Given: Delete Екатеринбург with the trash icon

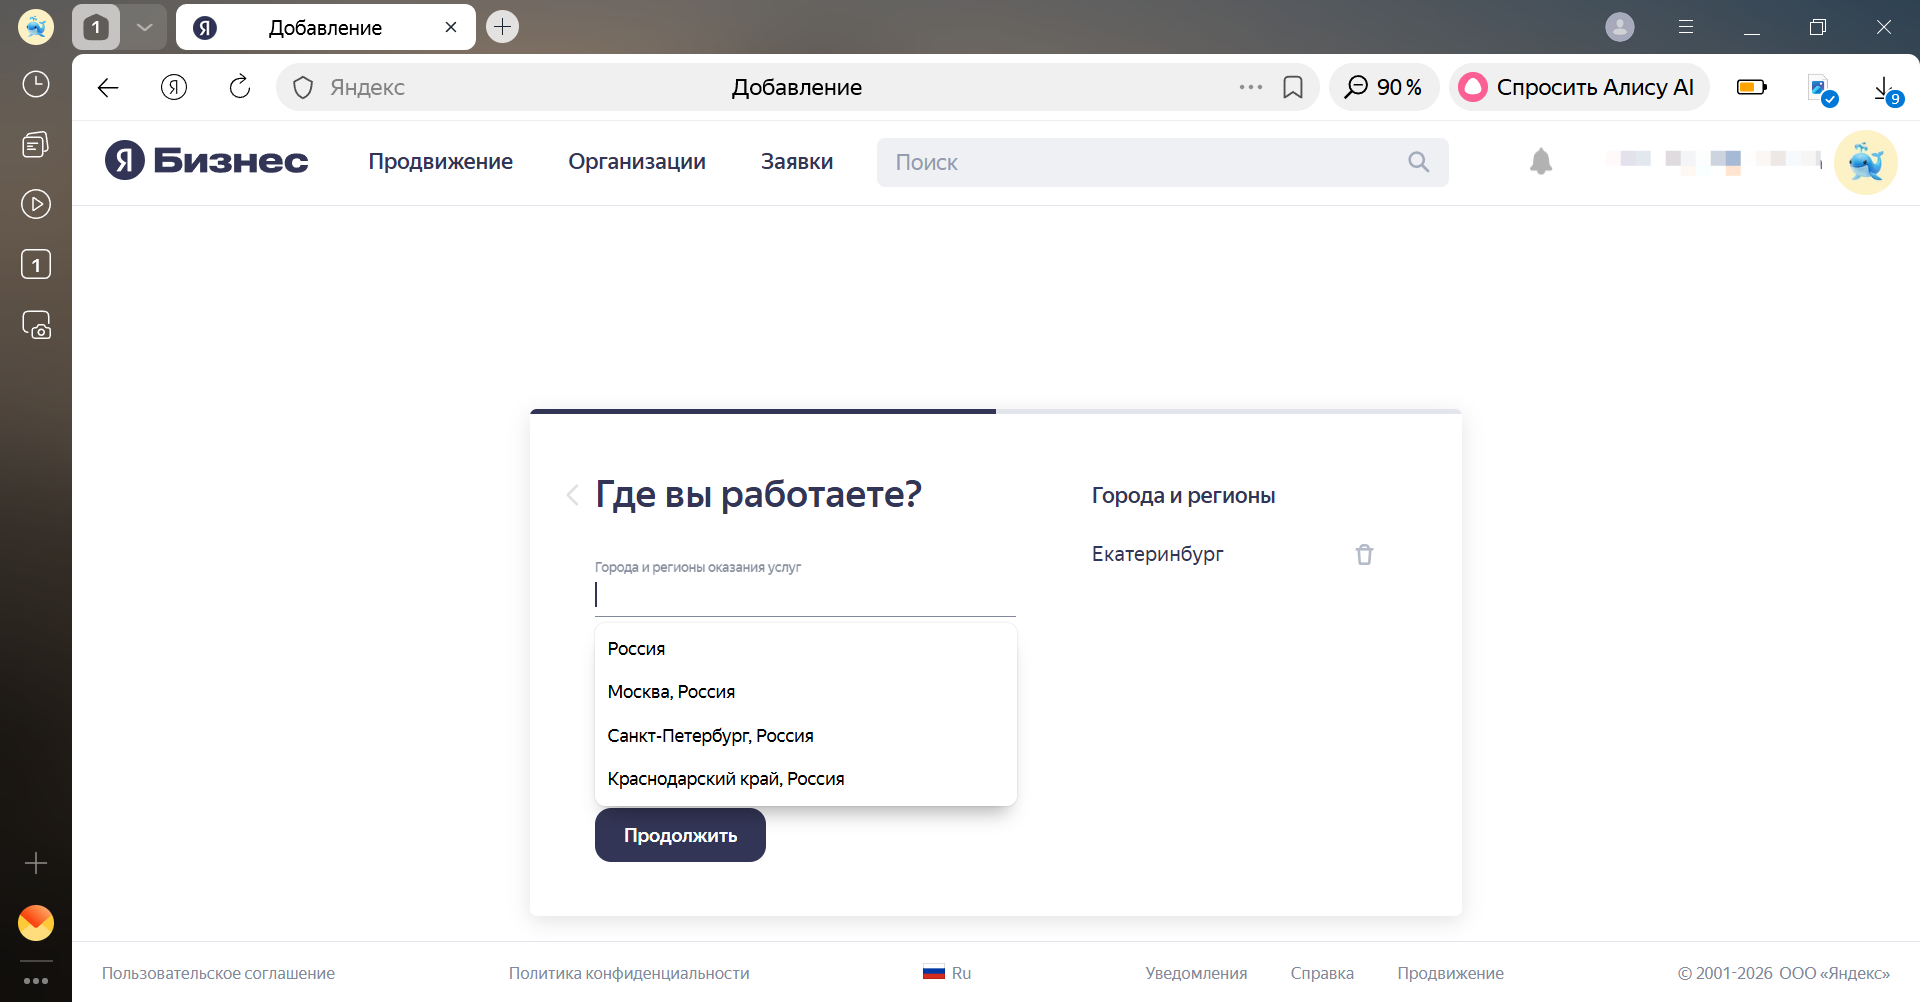Looking at the screenshot, I should 1364,554.
